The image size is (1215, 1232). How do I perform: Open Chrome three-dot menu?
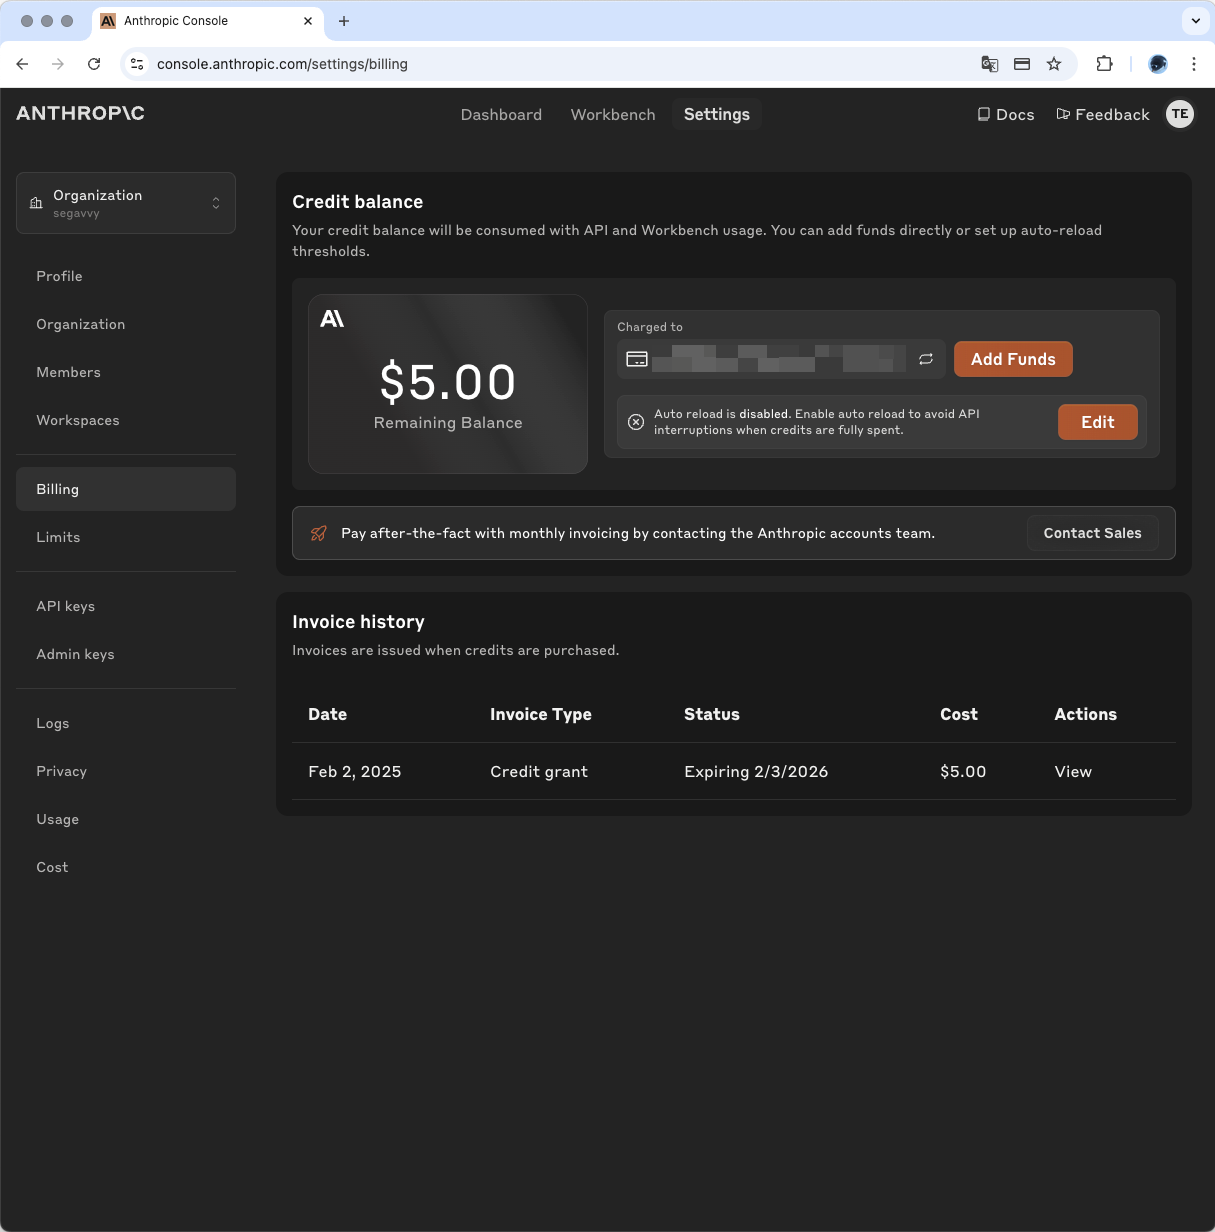point(1194,64)
